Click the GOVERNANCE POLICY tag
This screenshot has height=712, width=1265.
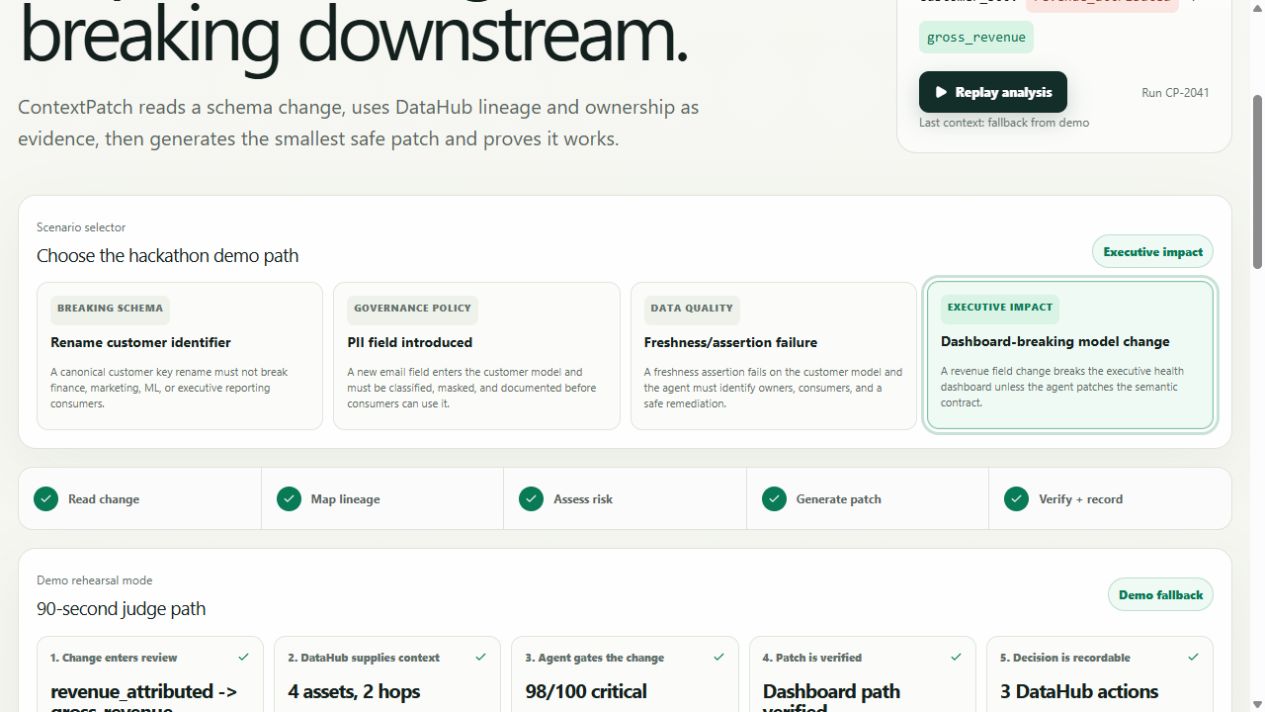click(412, 309)
